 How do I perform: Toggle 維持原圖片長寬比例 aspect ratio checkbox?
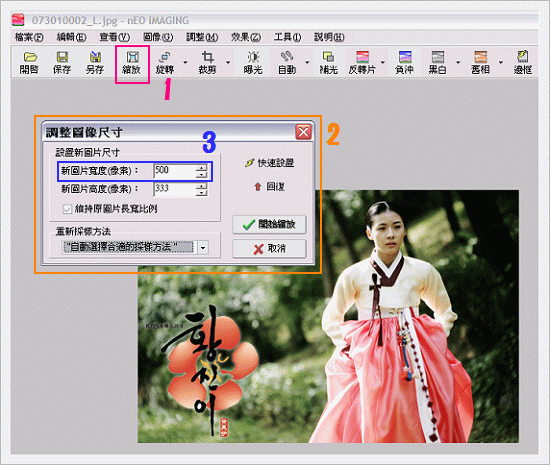[x=67, y=209]
